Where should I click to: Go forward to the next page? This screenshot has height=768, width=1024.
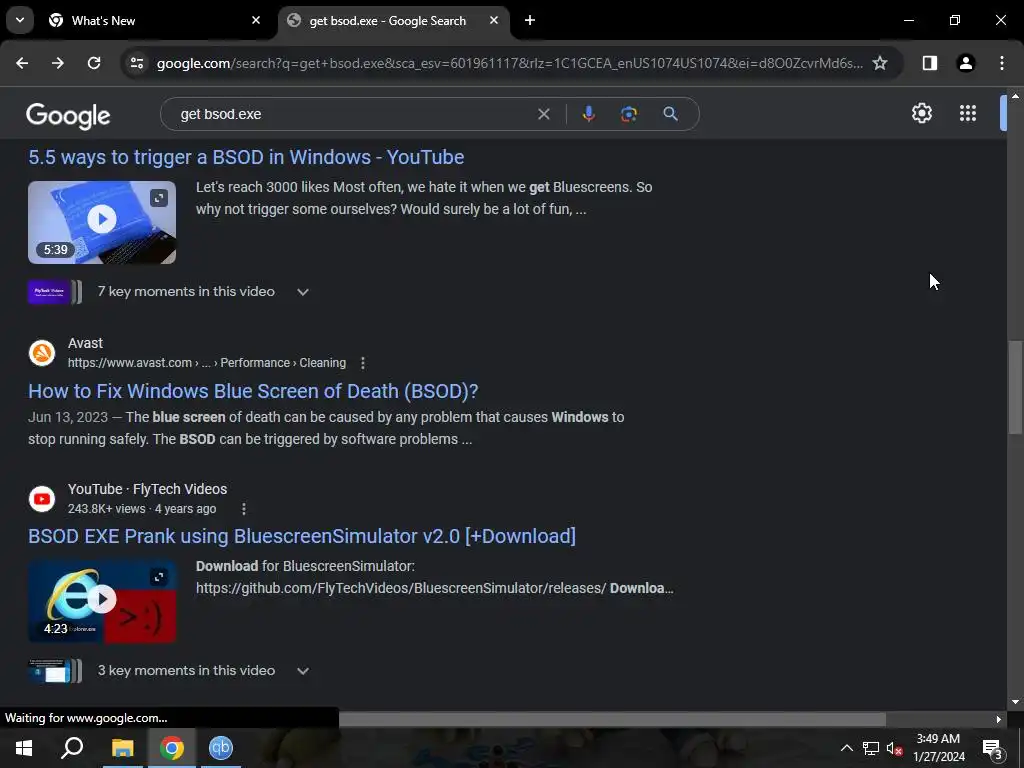pos(58,63)
